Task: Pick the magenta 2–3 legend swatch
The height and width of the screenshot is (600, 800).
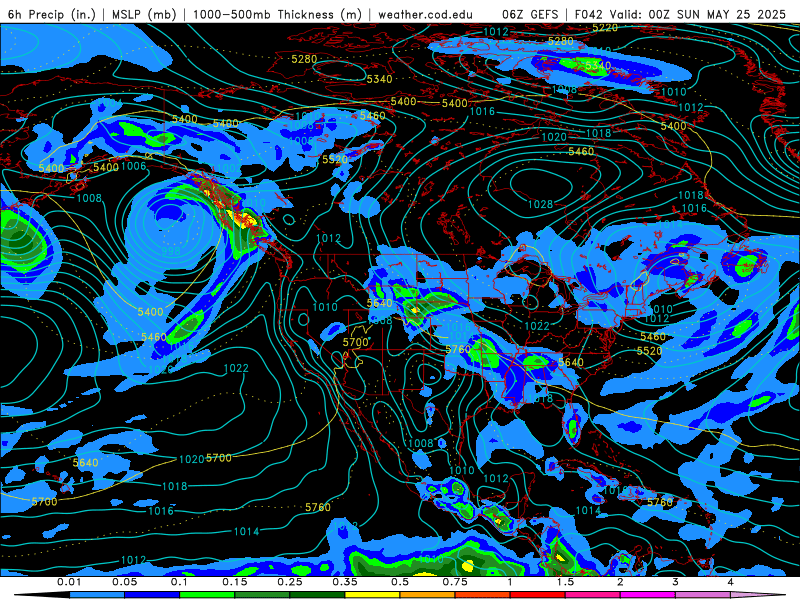Action: (648, 595)
